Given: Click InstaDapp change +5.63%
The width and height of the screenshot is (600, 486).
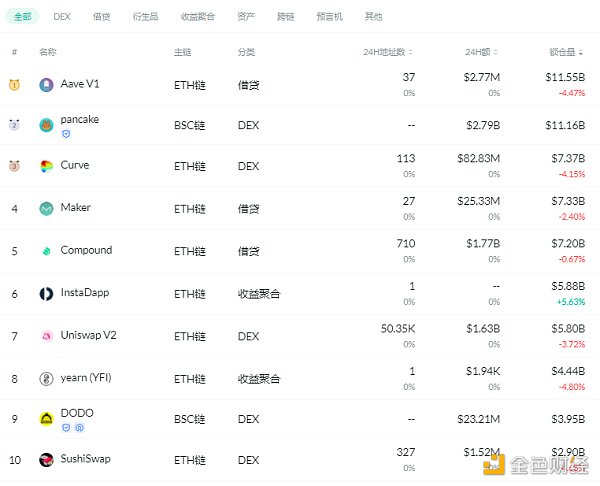Looking at the screenshot, I should (x=571, y=302).
